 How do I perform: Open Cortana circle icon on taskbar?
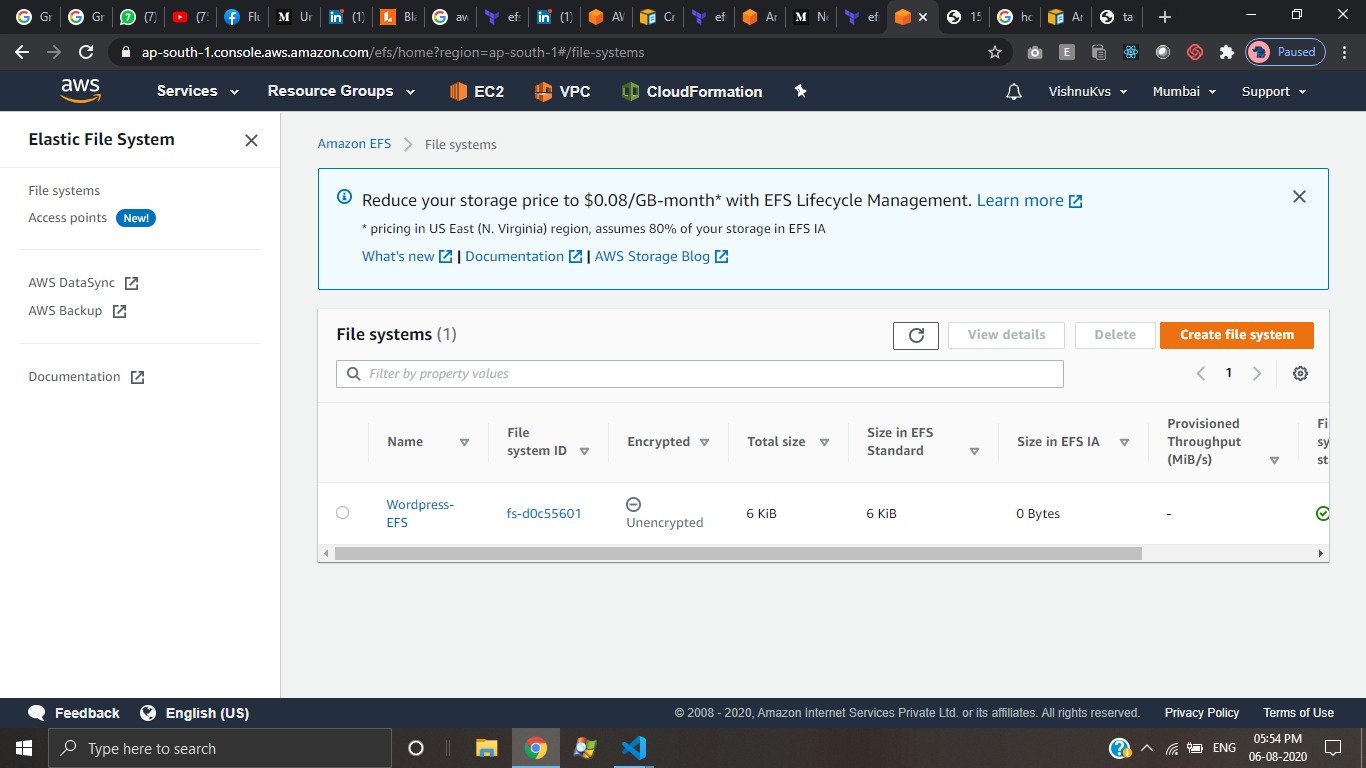(416, 748)
